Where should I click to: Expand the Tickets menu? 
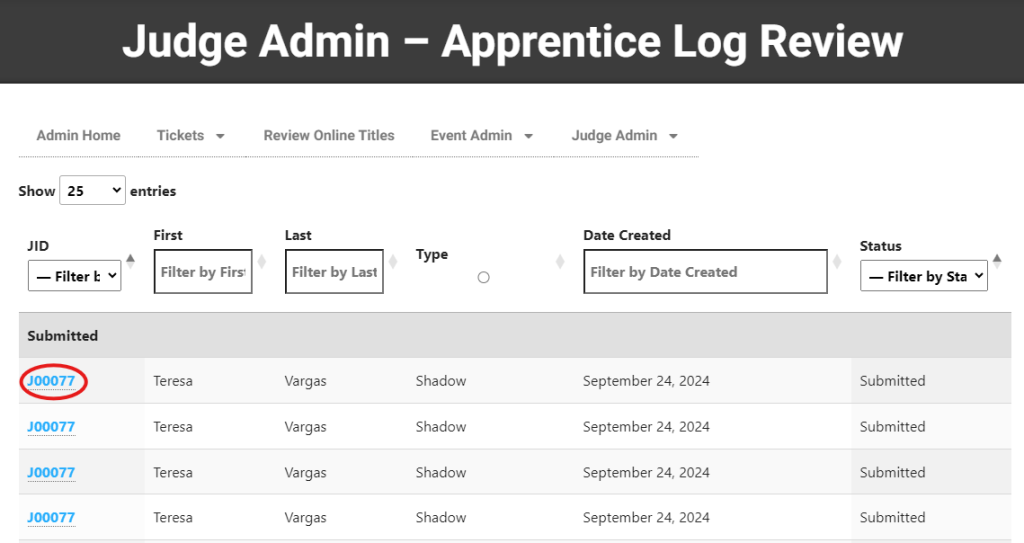(x=190, y=136)
